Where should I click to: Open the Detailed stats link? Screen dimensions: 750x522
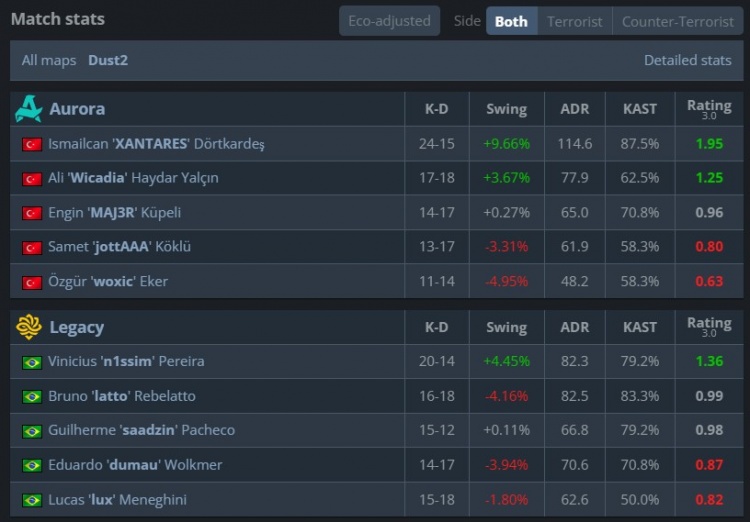click(687, 60)
